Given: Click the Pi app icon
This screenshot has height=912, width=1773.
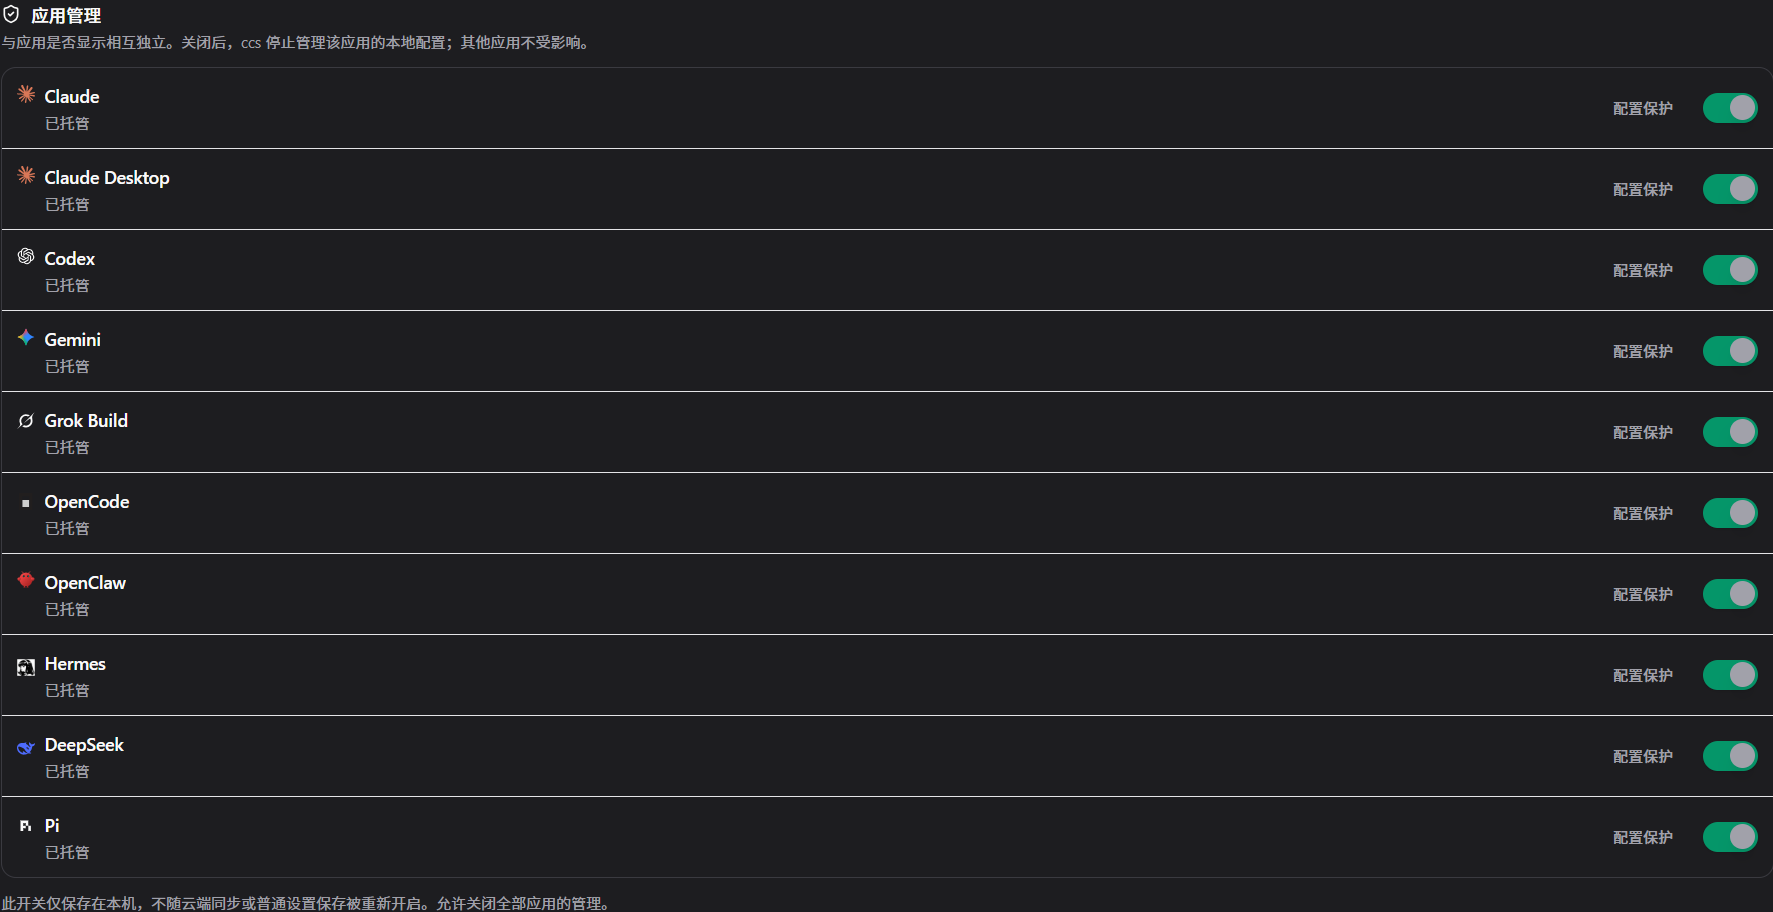Looking at the screenshot, I should pyautogui.click(x=26, y=826).
